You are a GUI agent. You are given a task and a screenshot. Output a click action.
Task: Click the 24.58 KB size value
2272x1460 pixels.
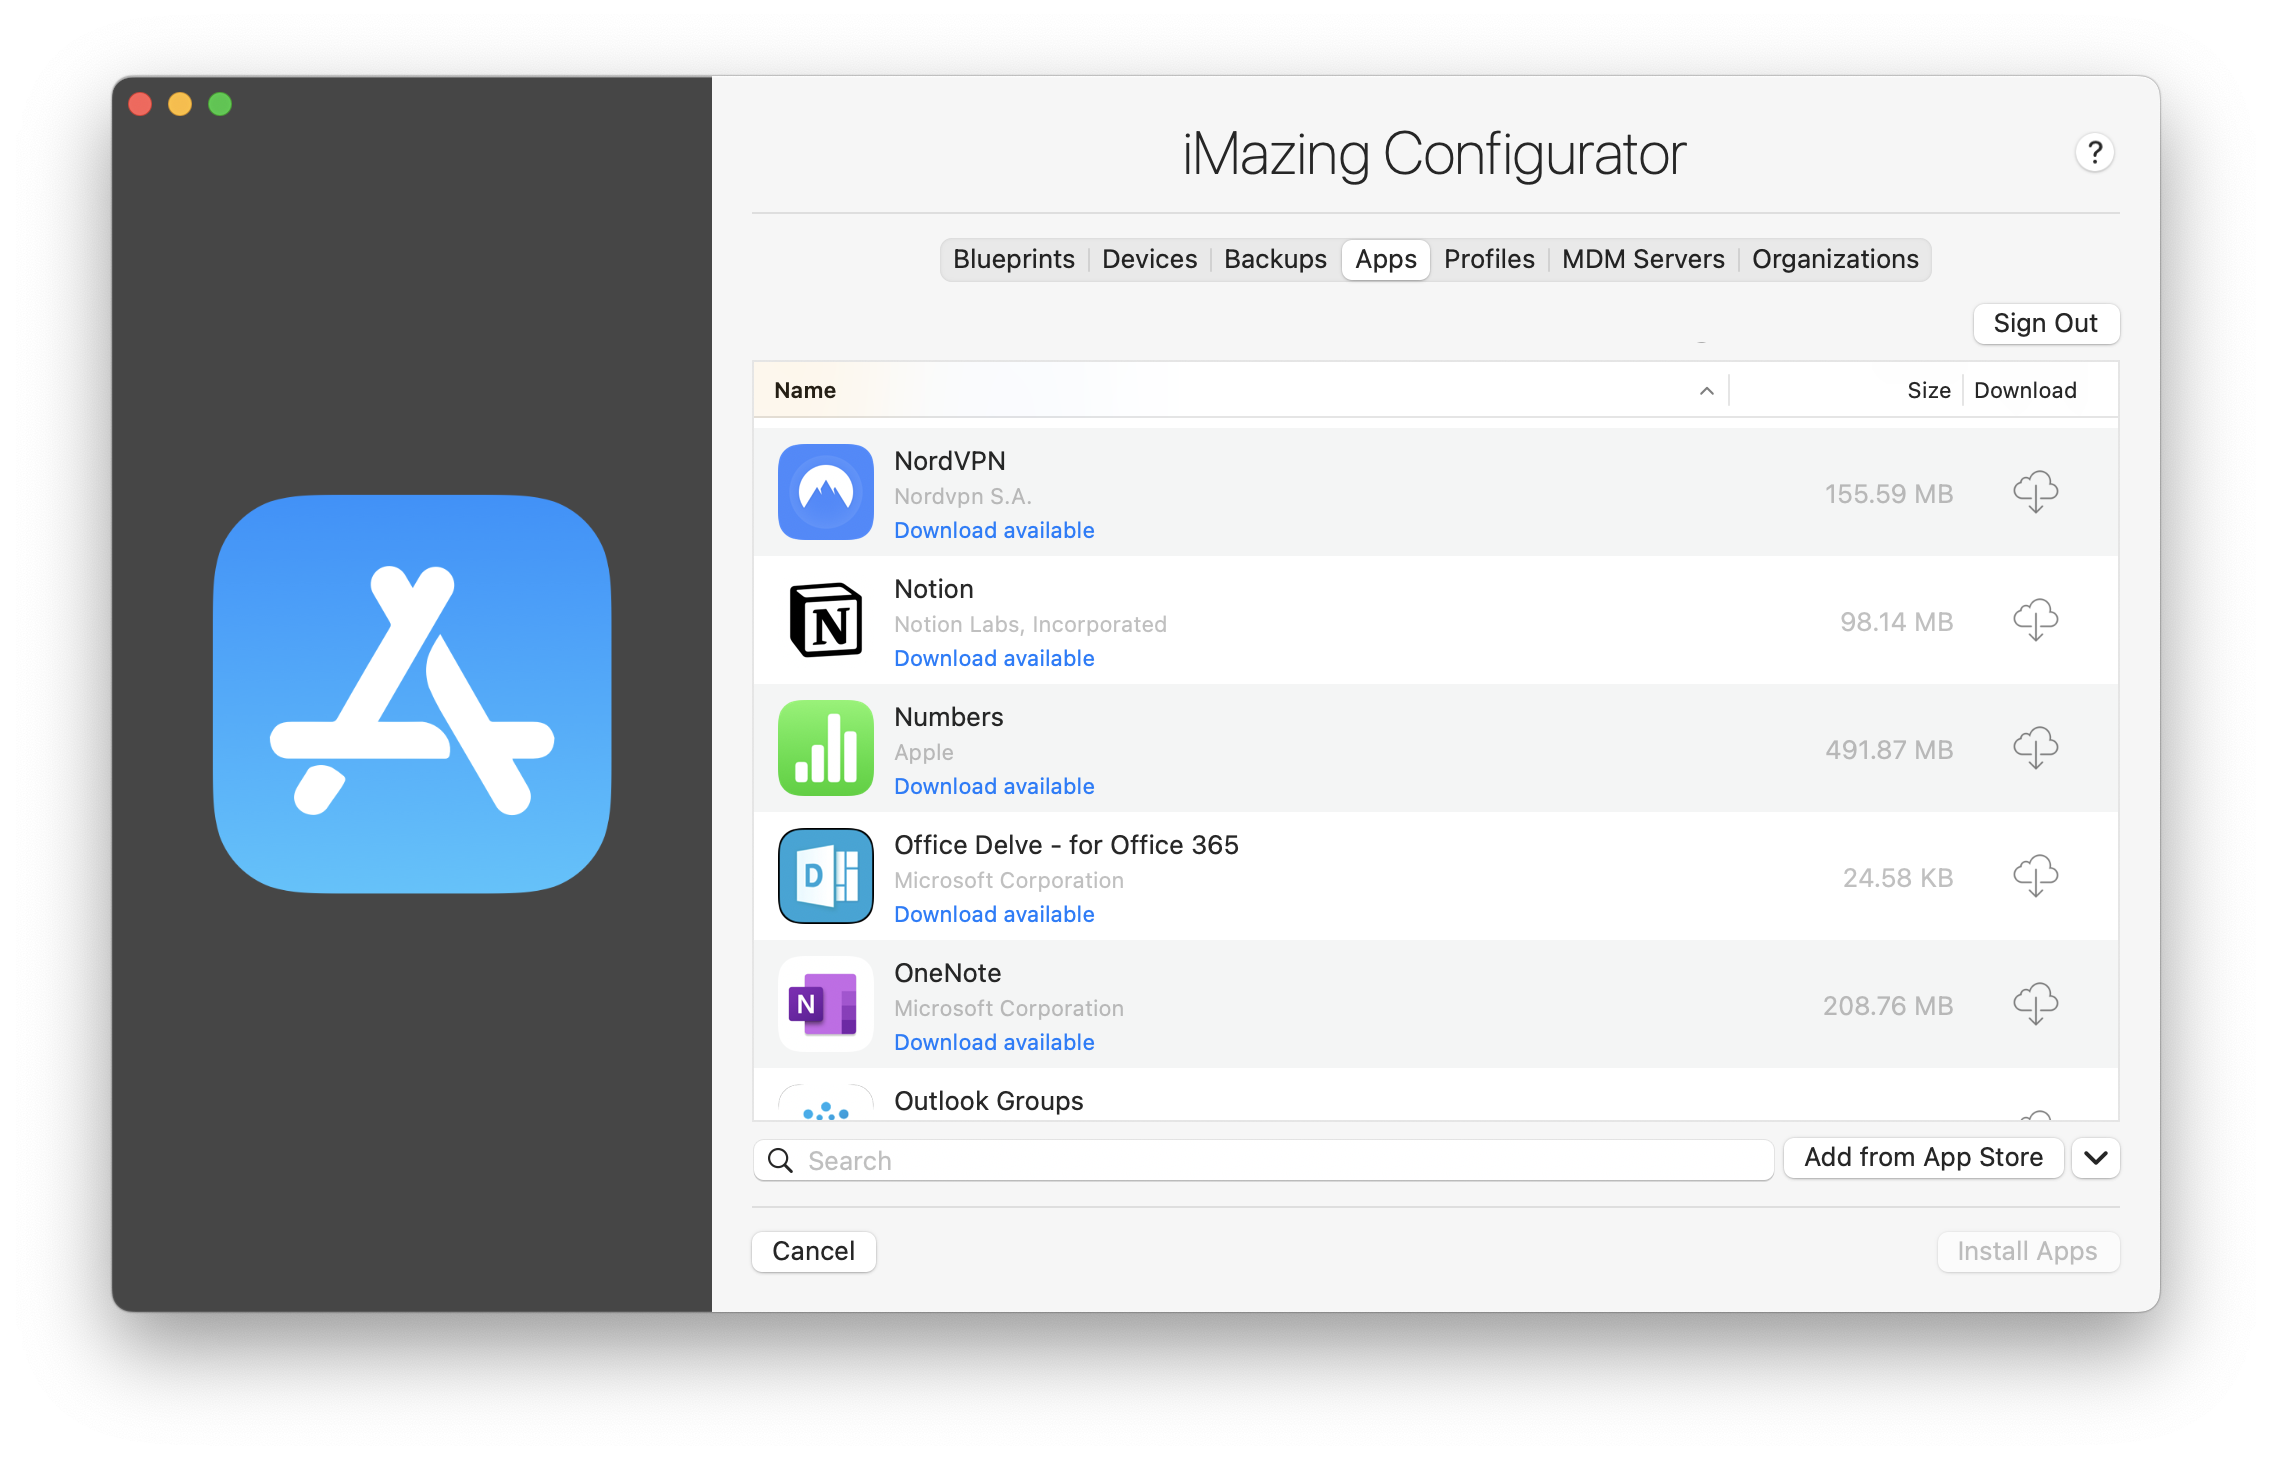coord(1898,878)
